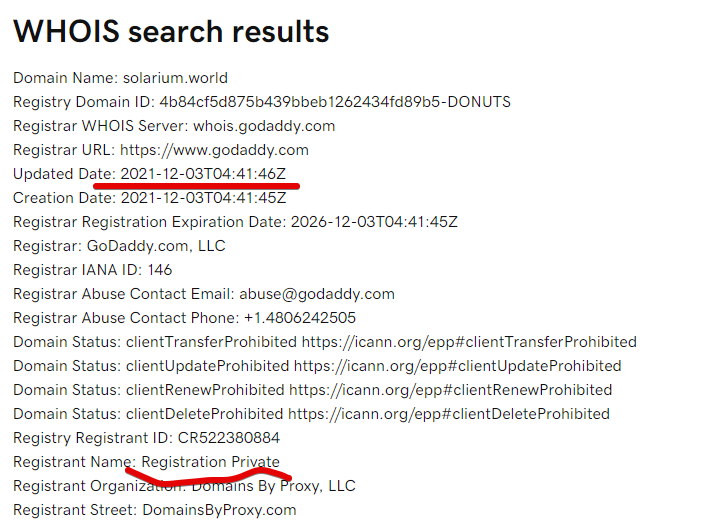The width and height of the screenshot is (703, 520).
Task: Click the Registry Registrant ID CR522380884
Action: coord(229,438)
